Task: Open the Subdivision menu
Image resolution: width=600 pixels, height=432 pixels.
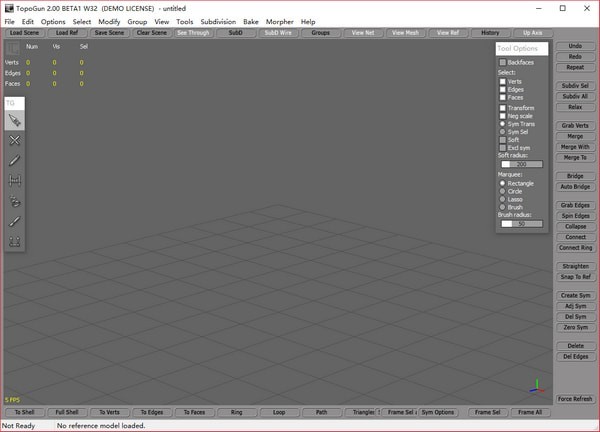Action: pos(218,21)
